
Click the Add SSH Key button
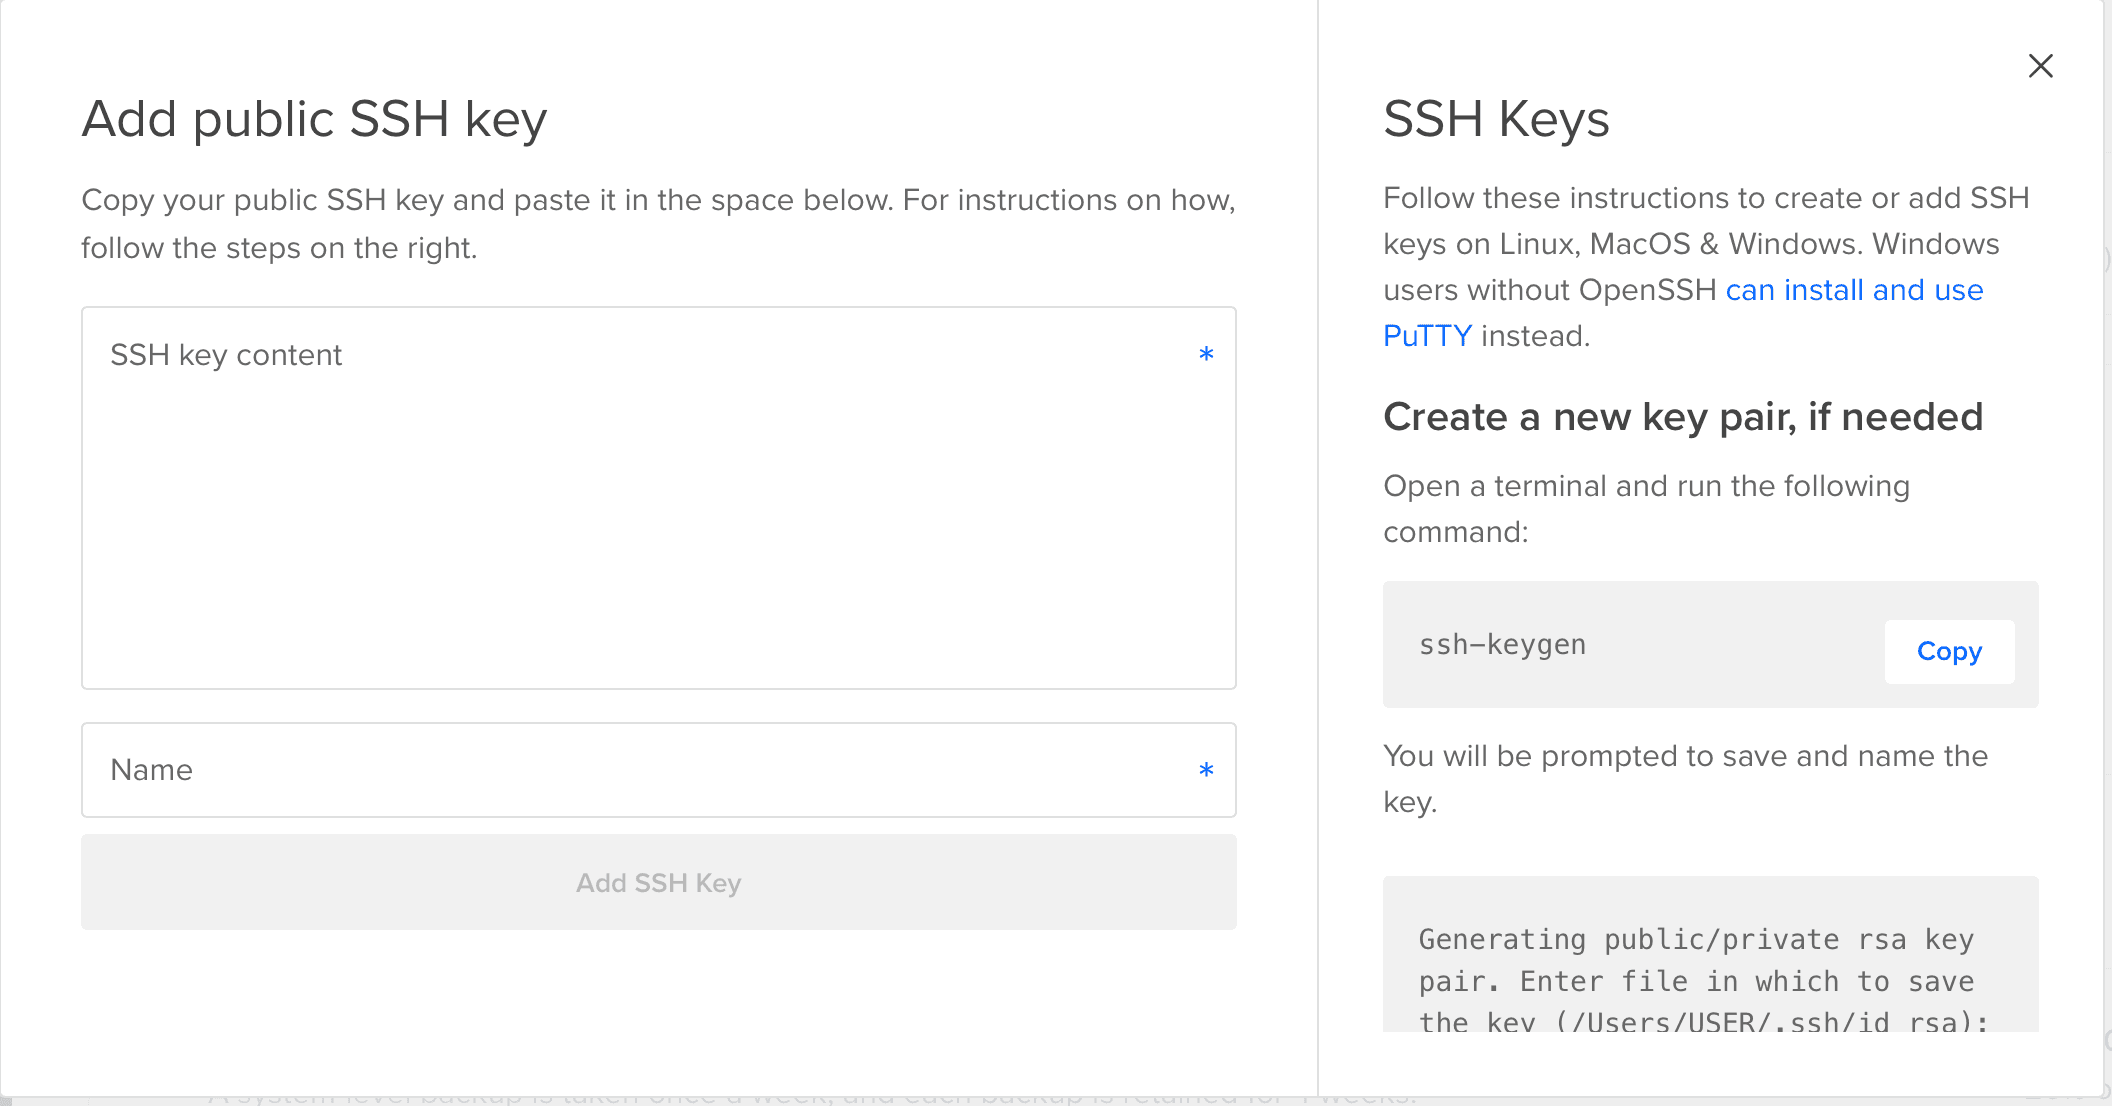point(659,883)
